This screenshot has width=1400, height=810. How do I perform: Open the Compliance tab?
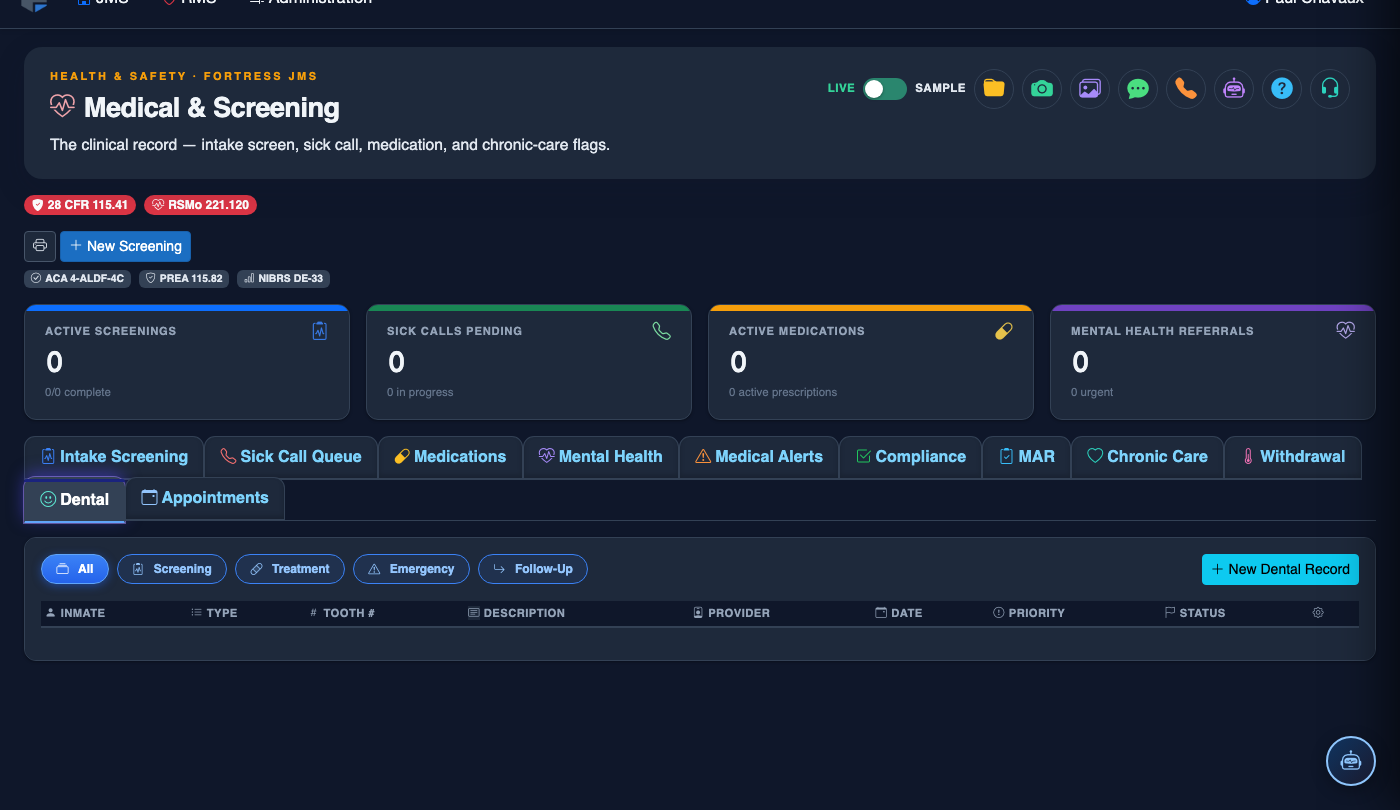pos(911,457)
